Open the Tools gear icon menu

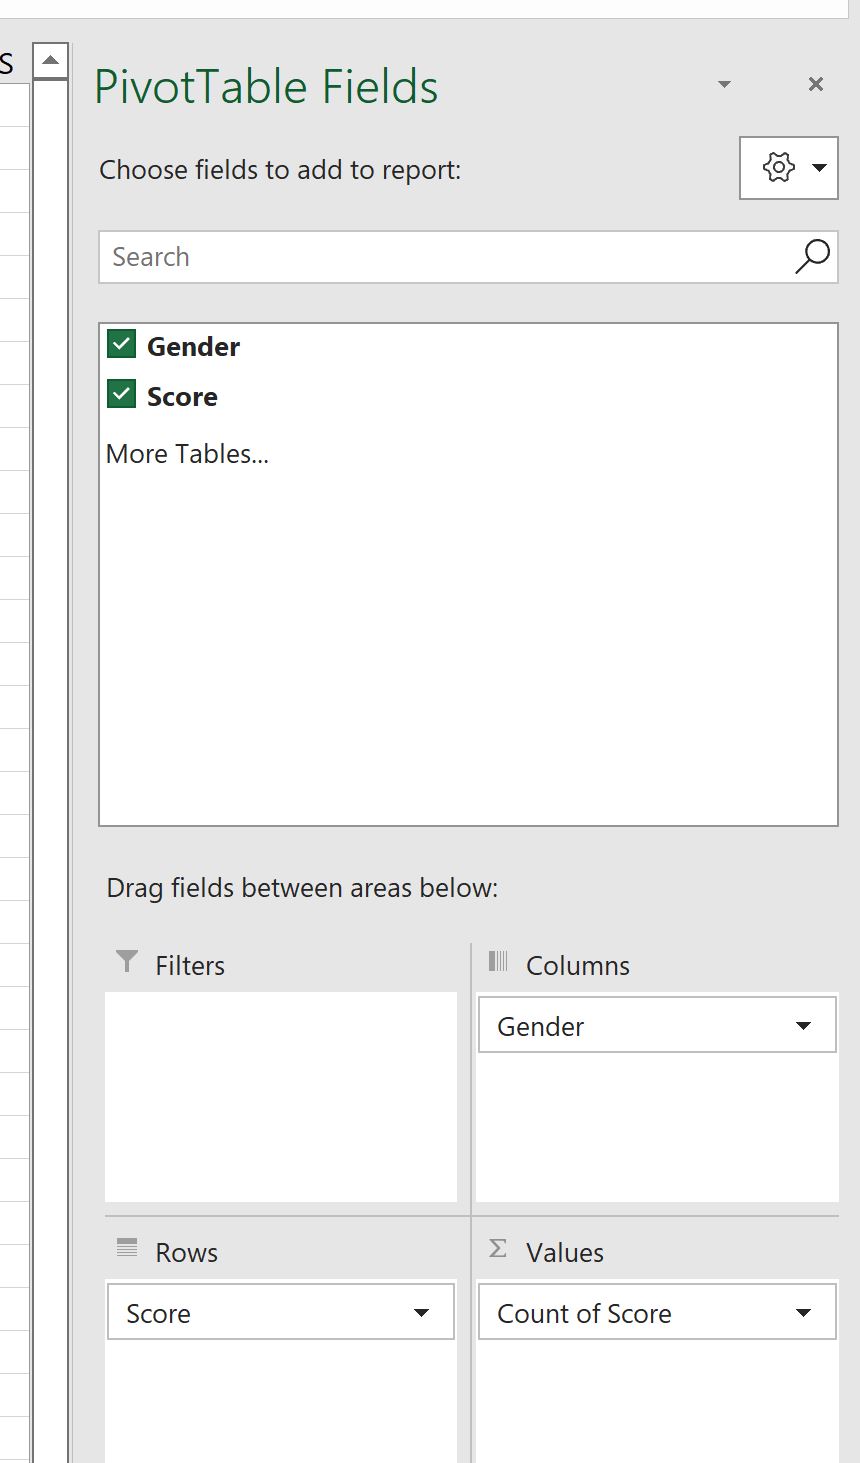point(780,167)
